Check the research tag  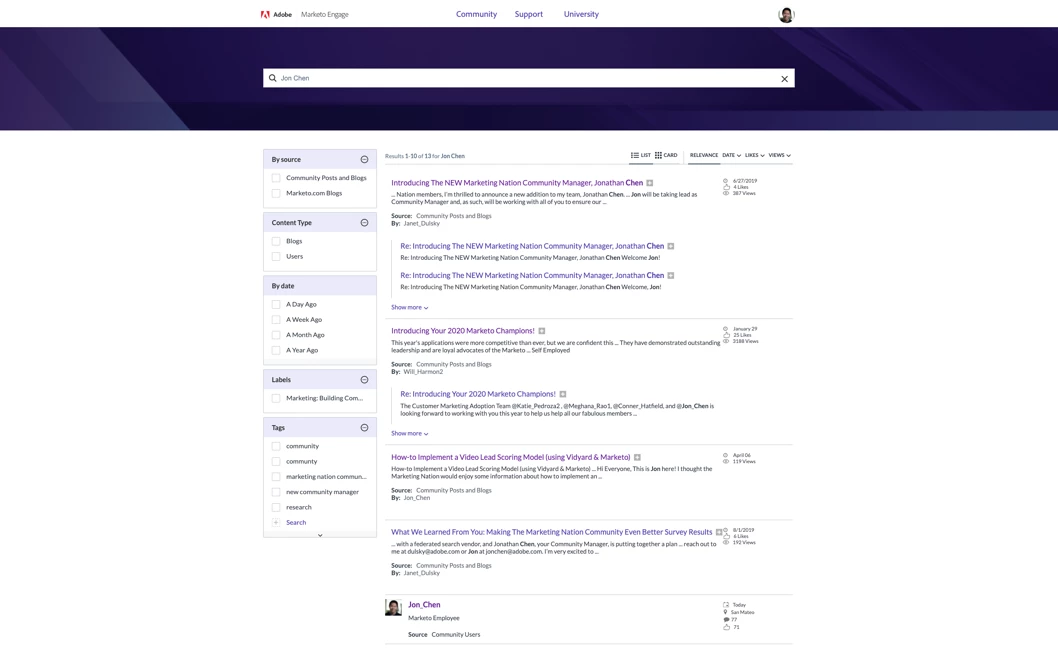(x=276, y=507)
